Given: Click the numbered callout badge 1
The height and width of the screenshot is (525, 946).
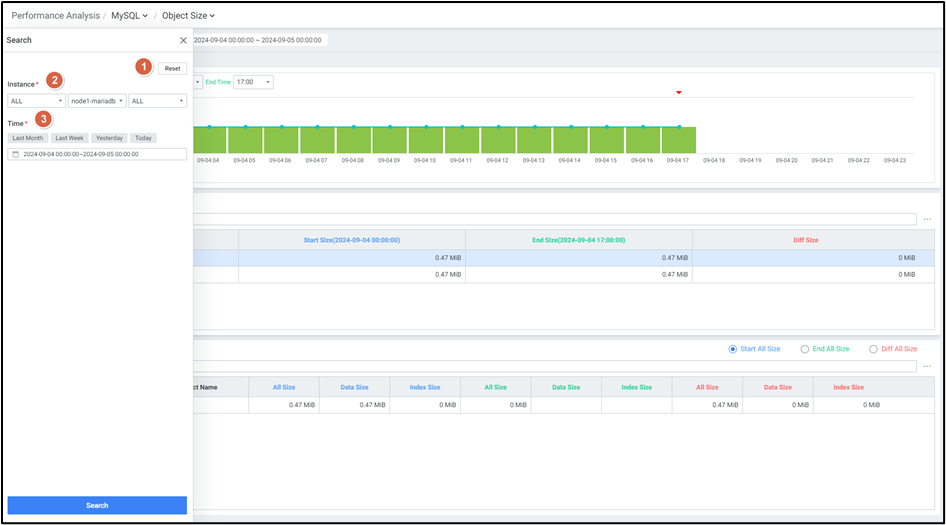Looking at the screenshot, I should click(x=143, y=66).
